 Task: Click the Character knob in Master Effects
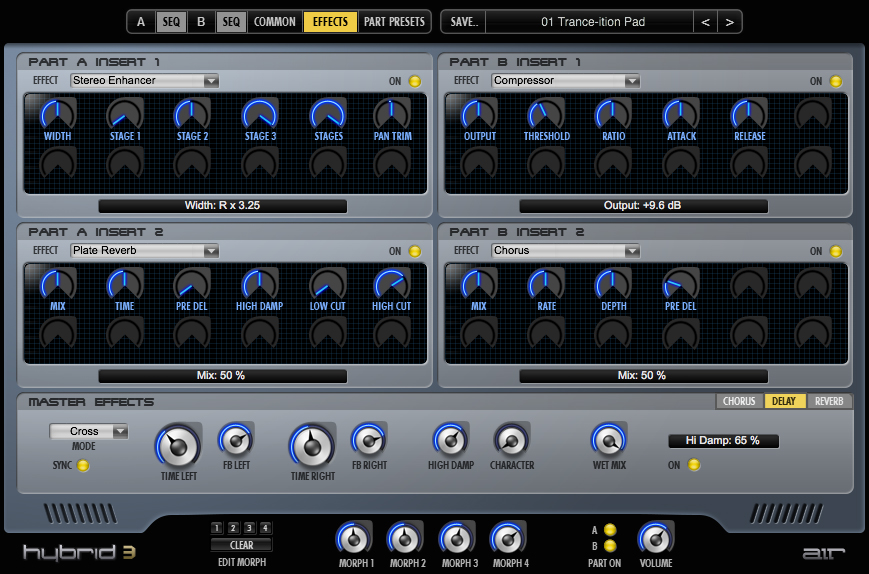click(511, 440)
